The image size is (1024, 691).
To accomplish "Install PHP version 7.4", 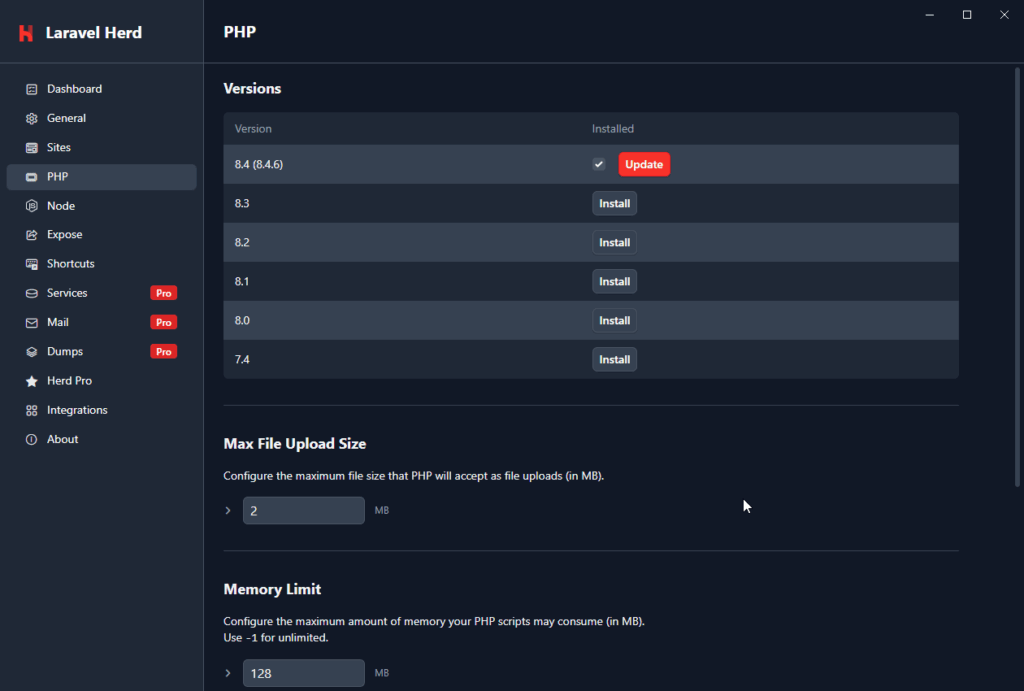I will (x=615, y=359).
